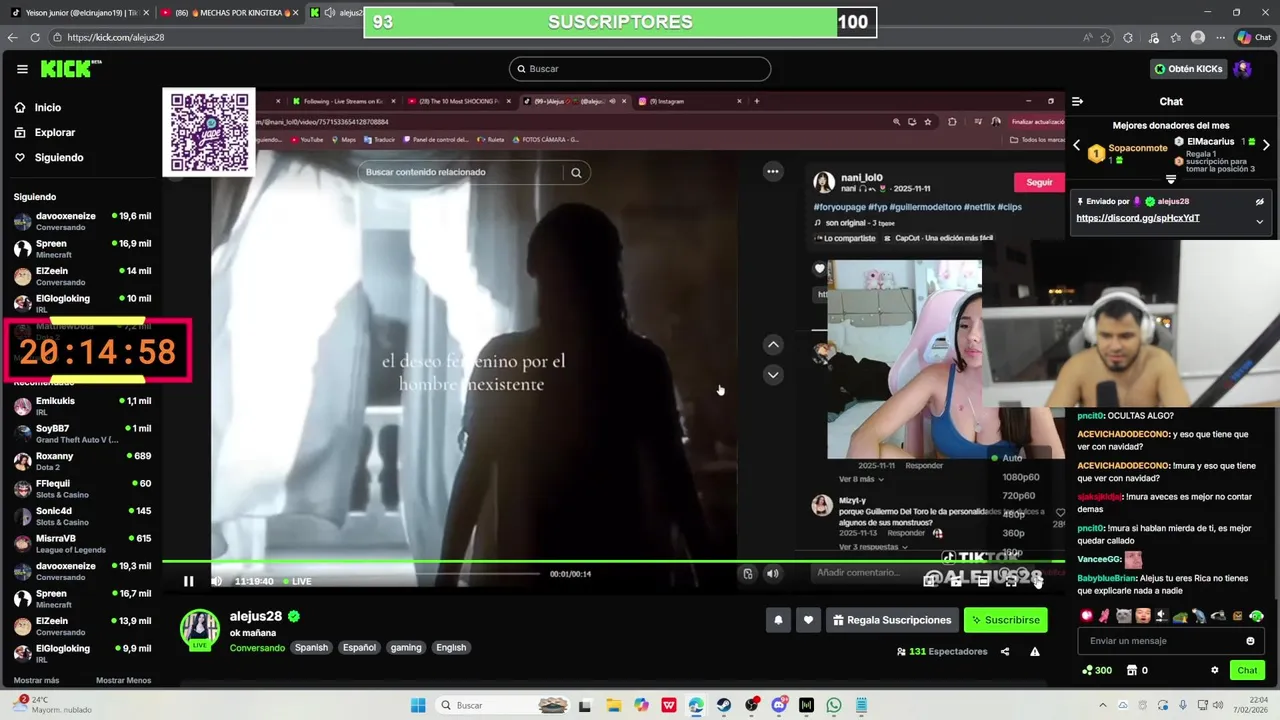1280x720 pixels.
Task: Pause the live stream
Action: 188,581
